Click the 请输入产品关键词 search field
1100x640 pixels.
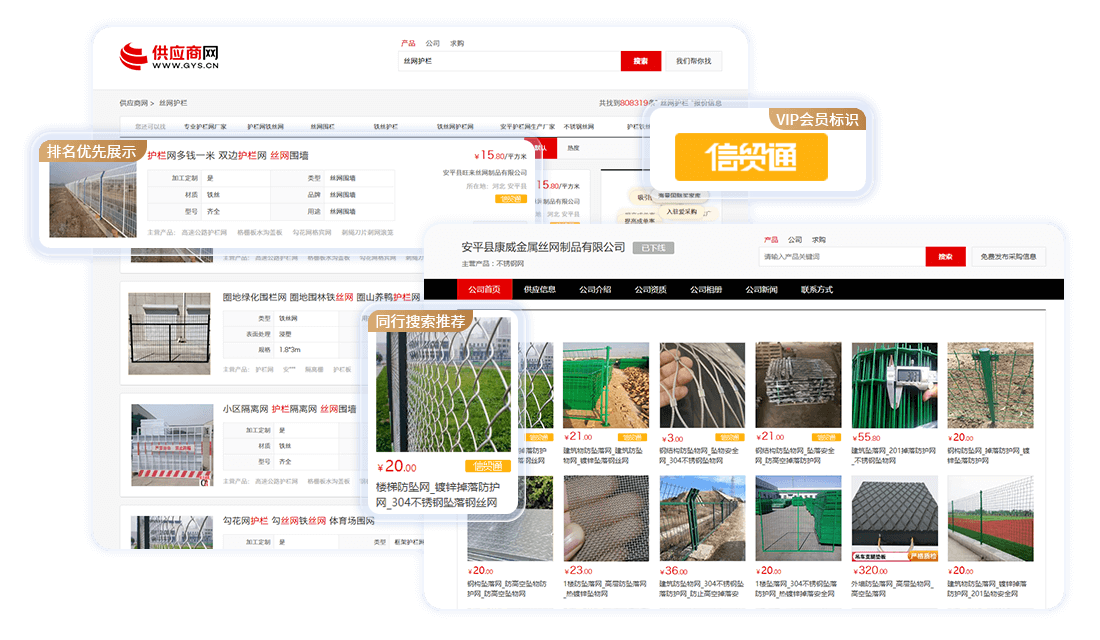(842, 257)
